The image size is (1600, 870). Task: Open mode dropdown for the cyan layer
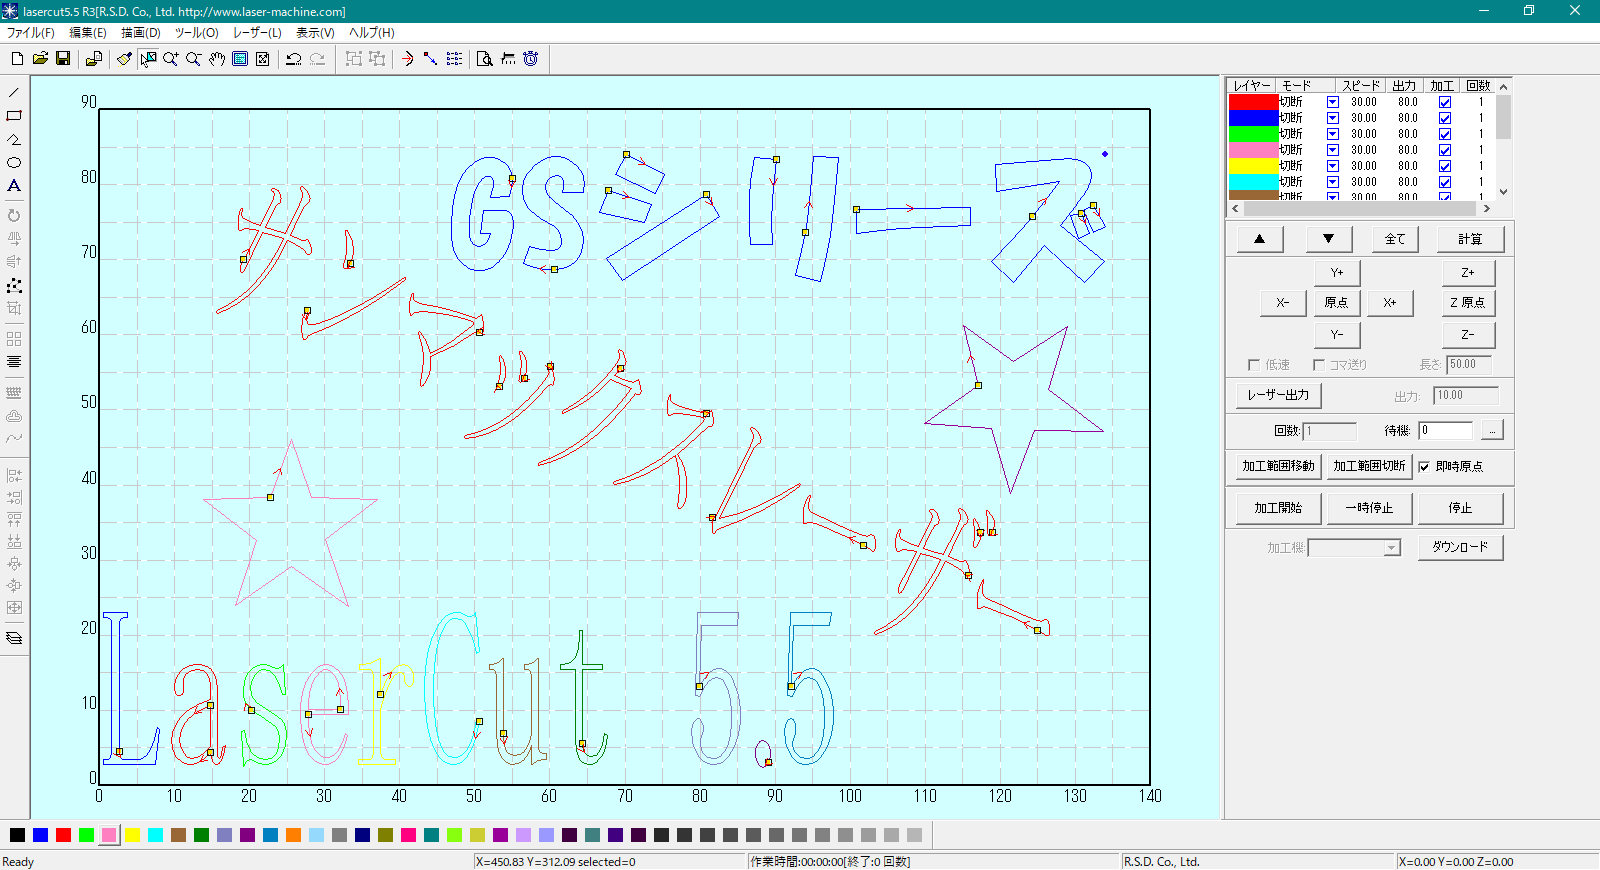coord(1333,182)
